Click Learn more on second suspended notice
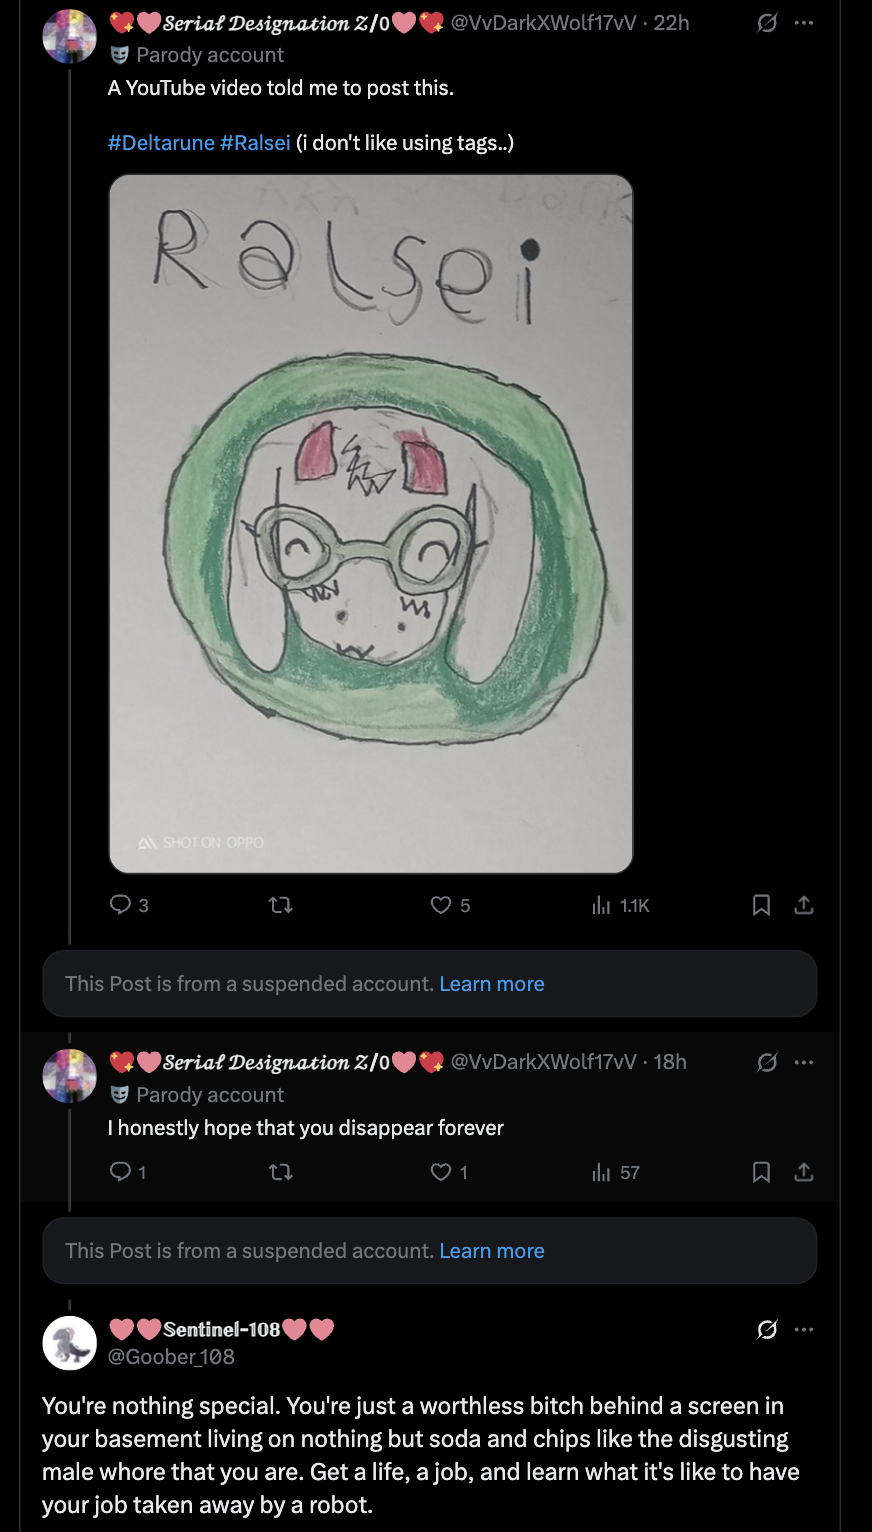The height and width of the screenshot is (1532, 872). [492, 1251]
